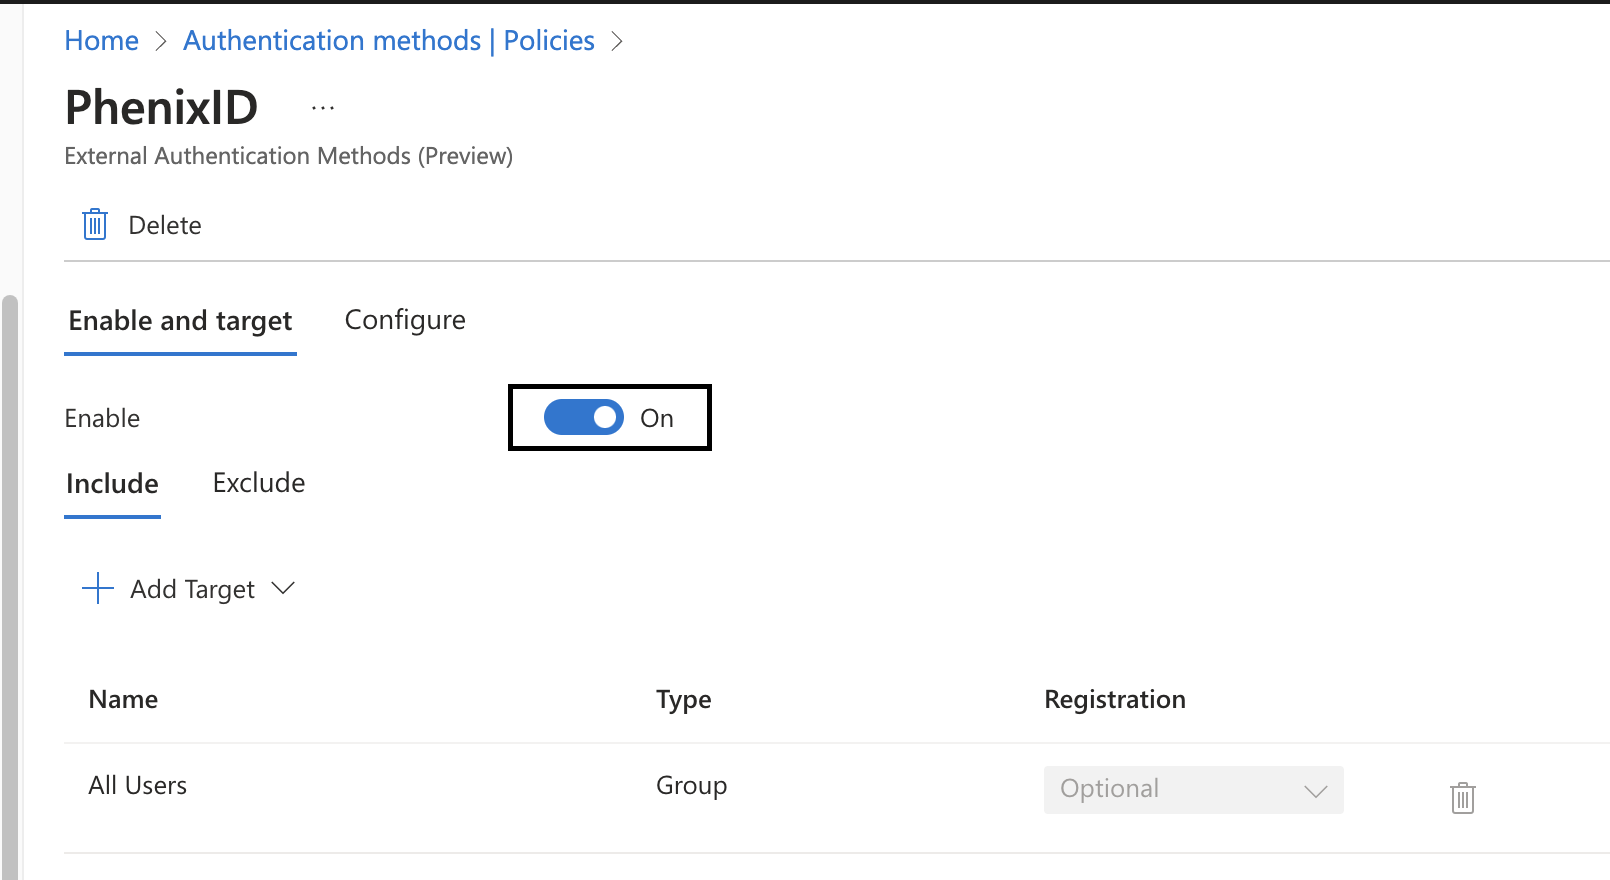Open Authentication methods | Policies breadcrumb
The image size is (1610, 880).
(389, 41)
